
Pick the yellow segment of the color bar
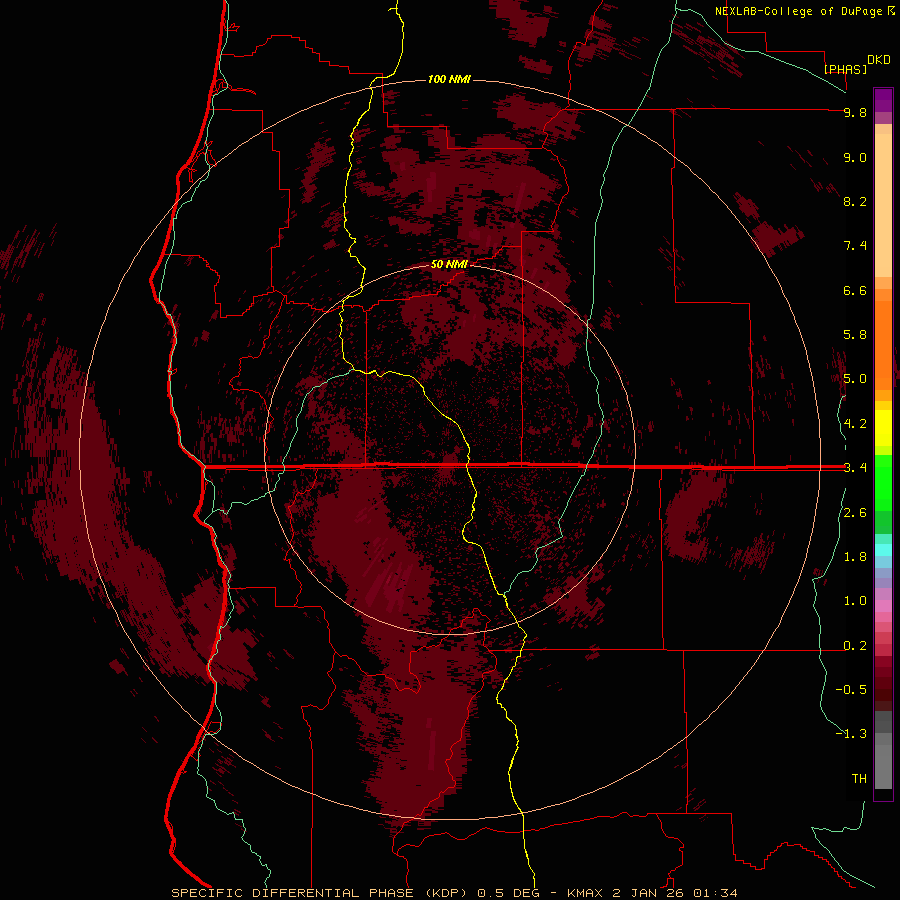click(x=883, y=428)
